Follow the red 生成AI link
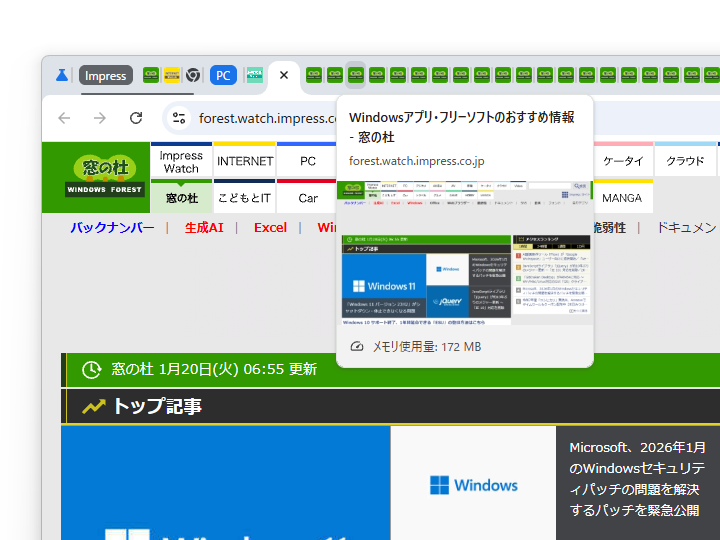720x540 pixels. (x=204, y=227)
